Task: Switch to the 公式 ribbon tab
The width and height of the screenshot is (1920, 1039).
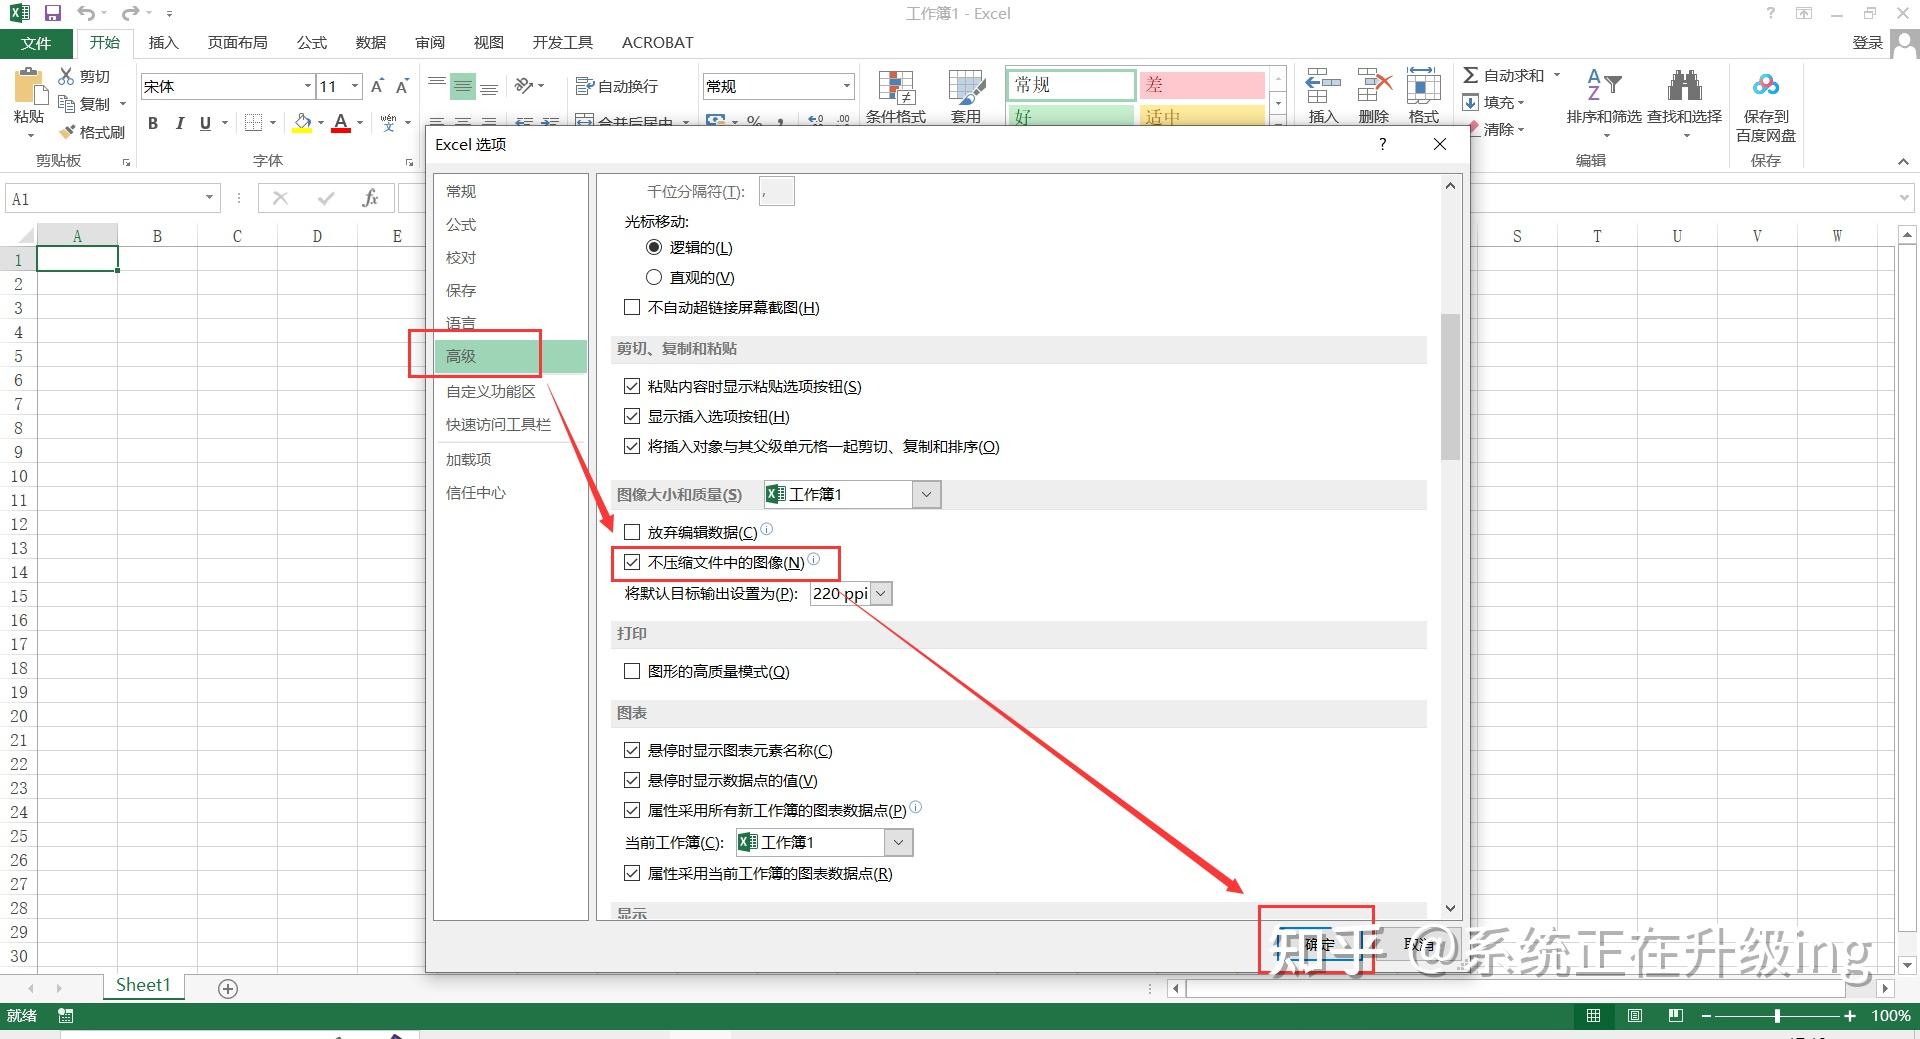Action: (312, 42)
